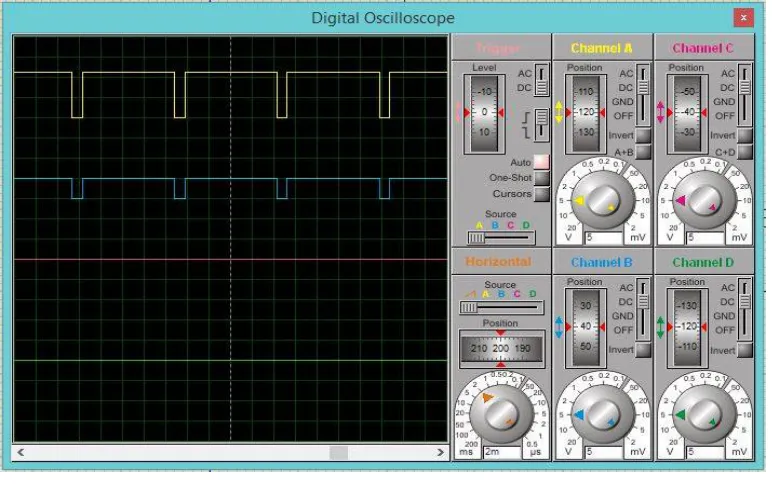Click the trigger AC/DC coupling switch

(542, 80)
